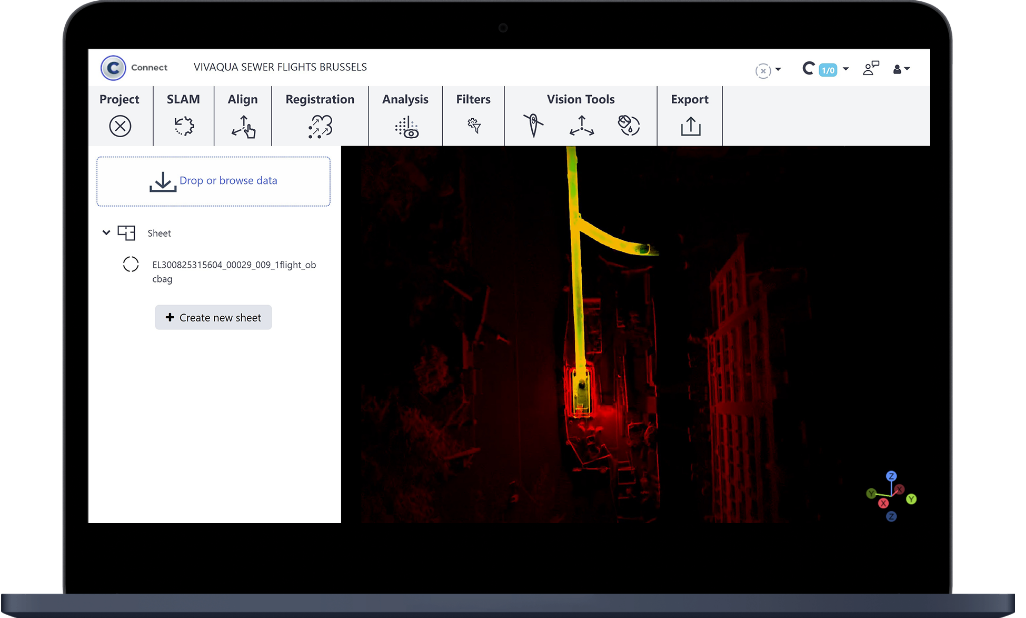Screen dimensions: 1026x618
Task: Open the Registration tool
Action: [x=320, y=126]
